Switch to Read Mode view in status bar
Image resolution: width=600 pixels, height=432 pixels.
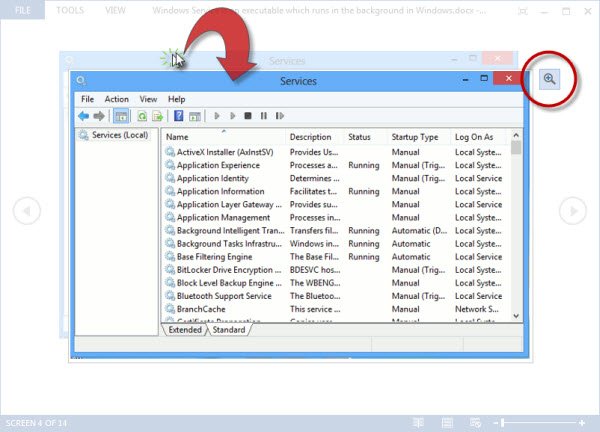tap(418, 423)
